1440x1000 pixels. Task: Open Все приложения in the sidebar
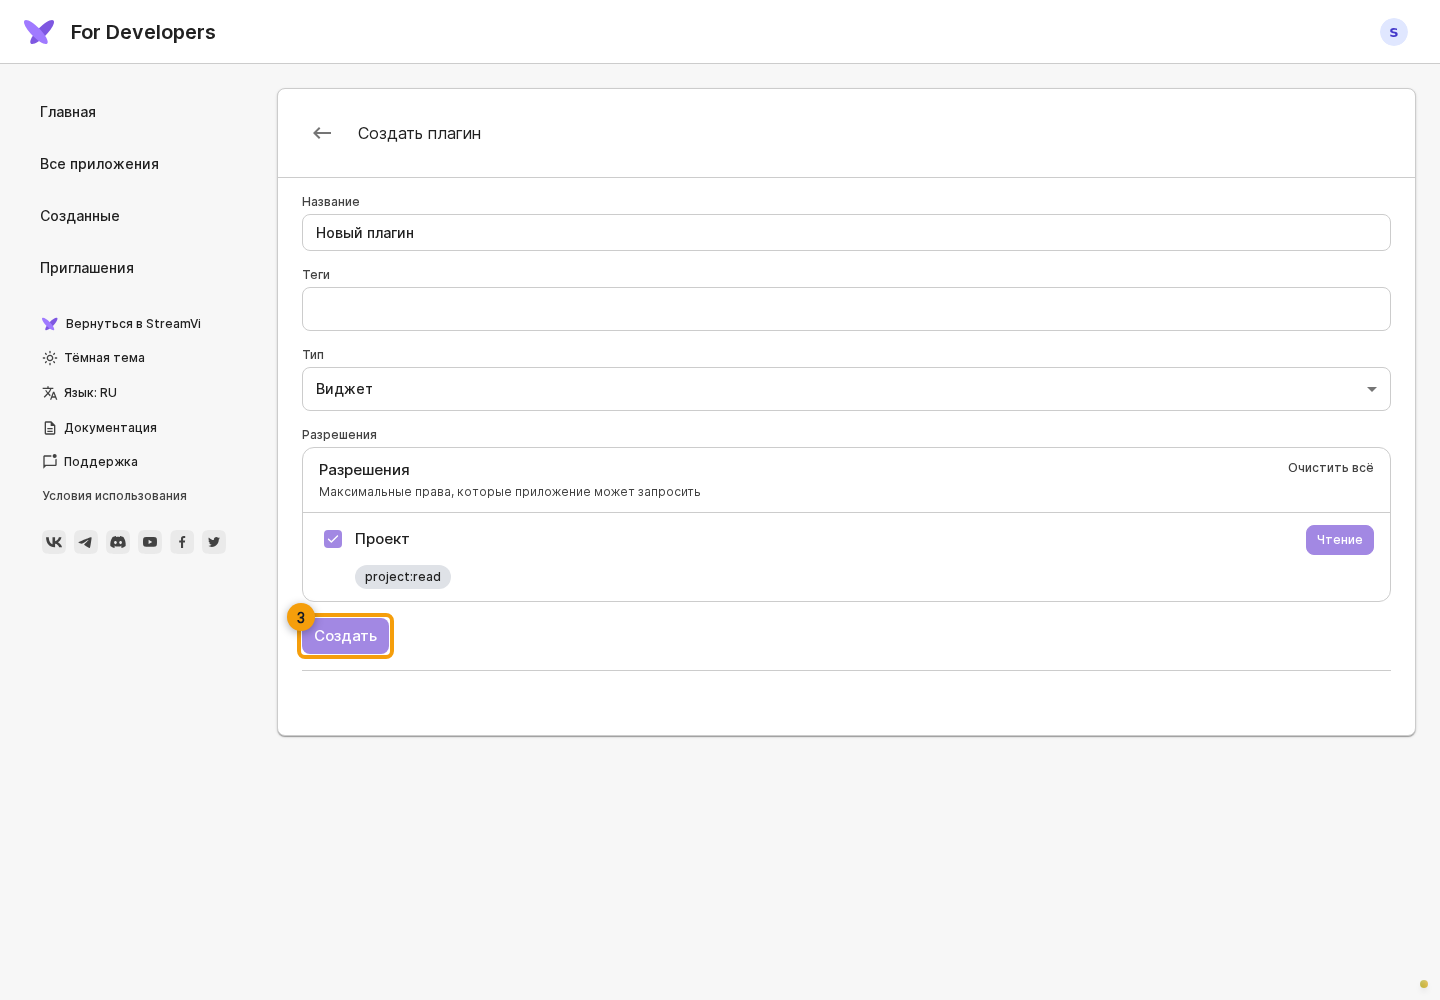click(99, 164)
